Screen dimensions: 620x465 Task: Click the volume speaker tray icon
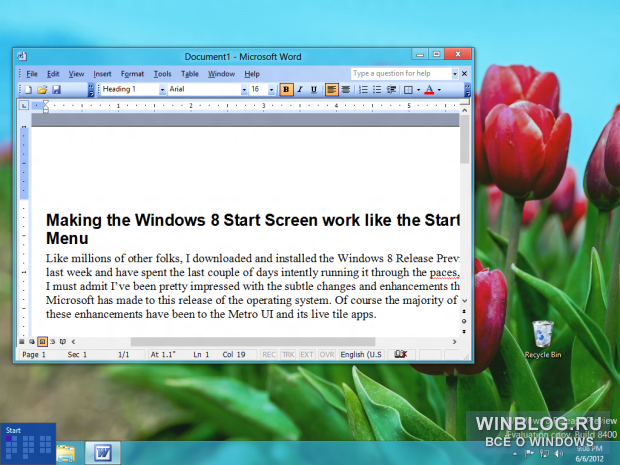pyautogui.click(x=559, y=454)
